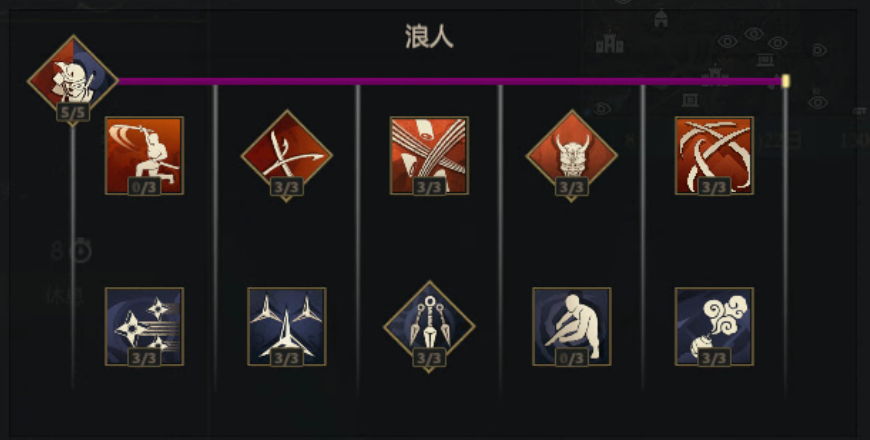The width and height of the screenshot is (870, 440).
Task: Choose the three caltrops skill icon
Action: 287,326
